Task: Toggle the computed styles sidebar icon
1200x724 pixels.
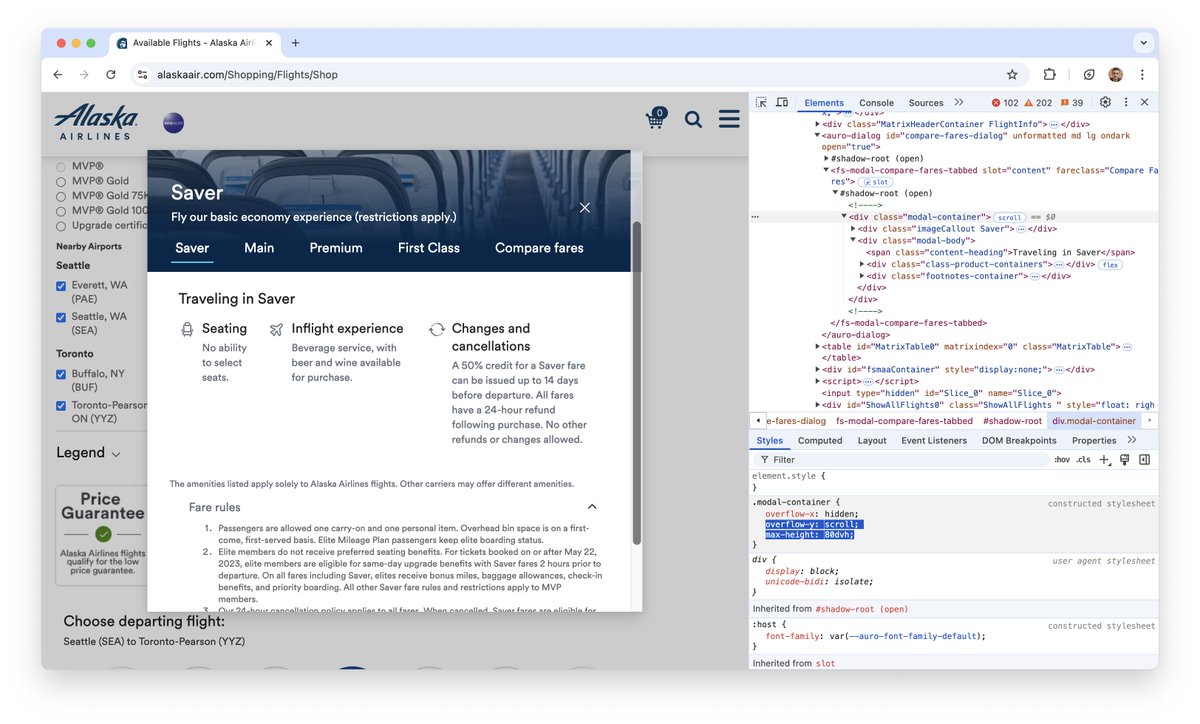Action: pyautogui.click(x=1145, y=460)
